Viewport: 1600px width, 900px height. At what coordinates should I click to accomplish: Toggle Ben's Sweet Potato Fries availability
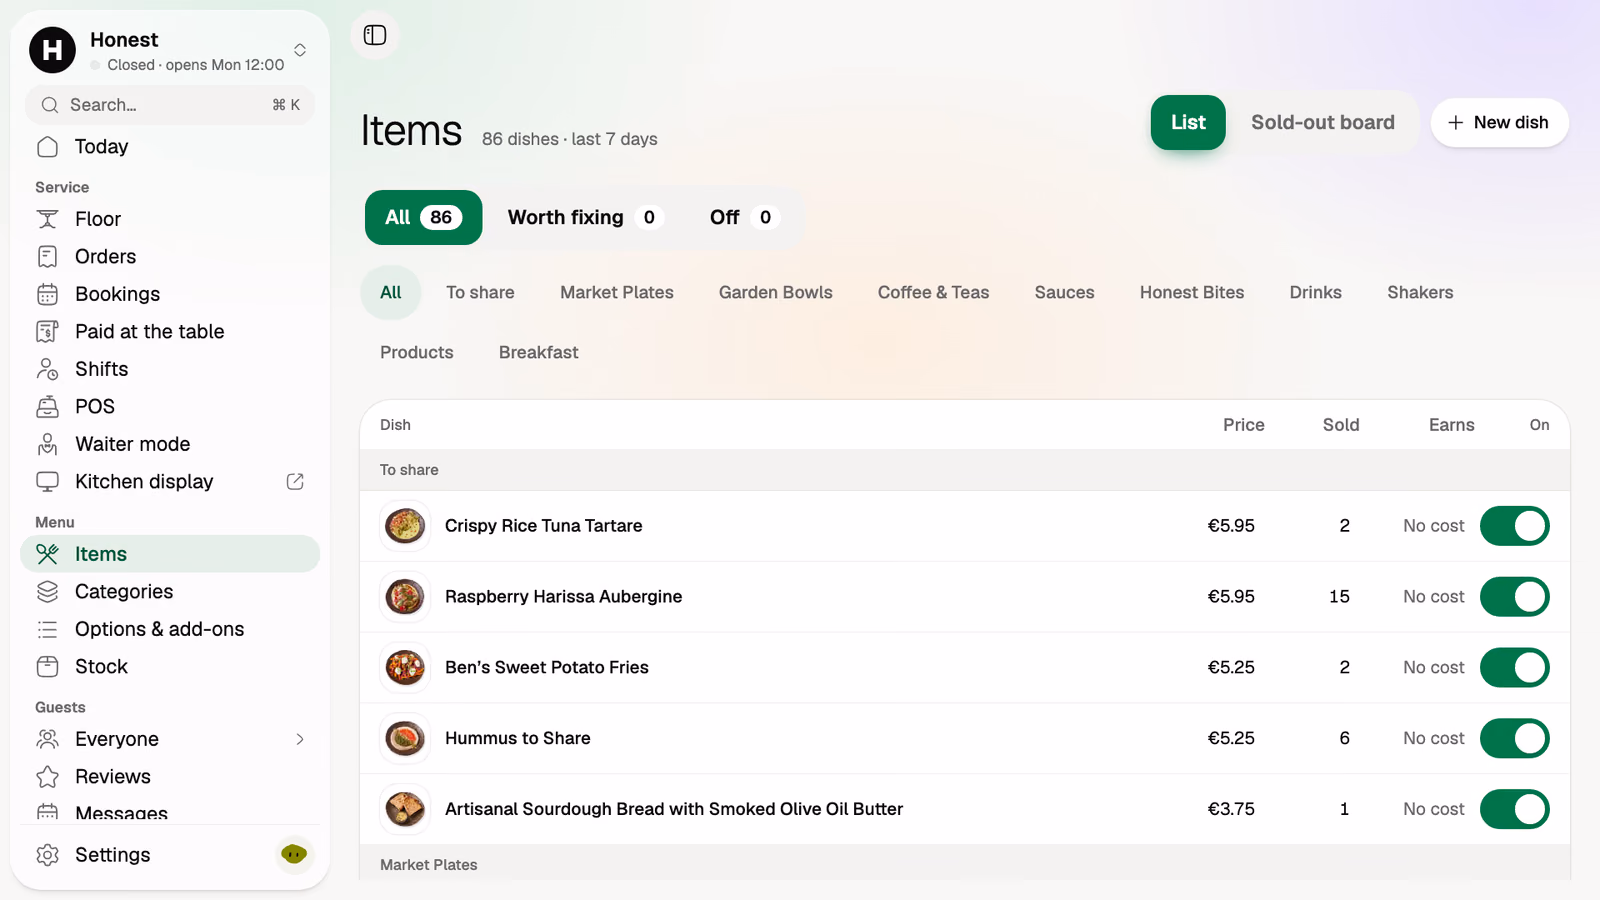[x=1514, y=668]
